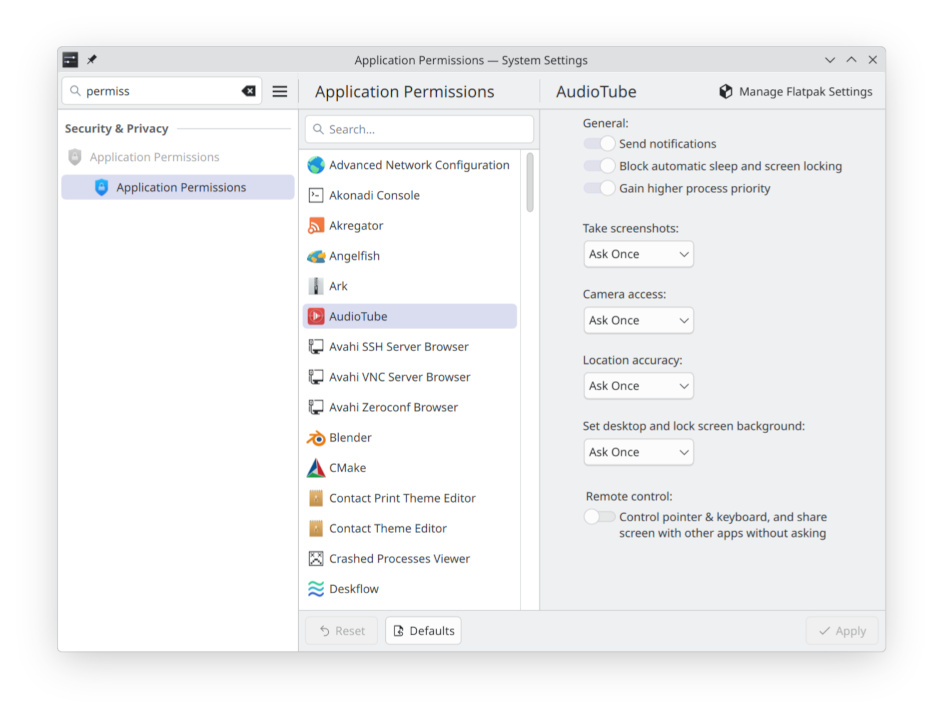Viewport: 944px width, 720px height.
Task: Click the Angelfish browser icon
Action: [x=316, y=256]
